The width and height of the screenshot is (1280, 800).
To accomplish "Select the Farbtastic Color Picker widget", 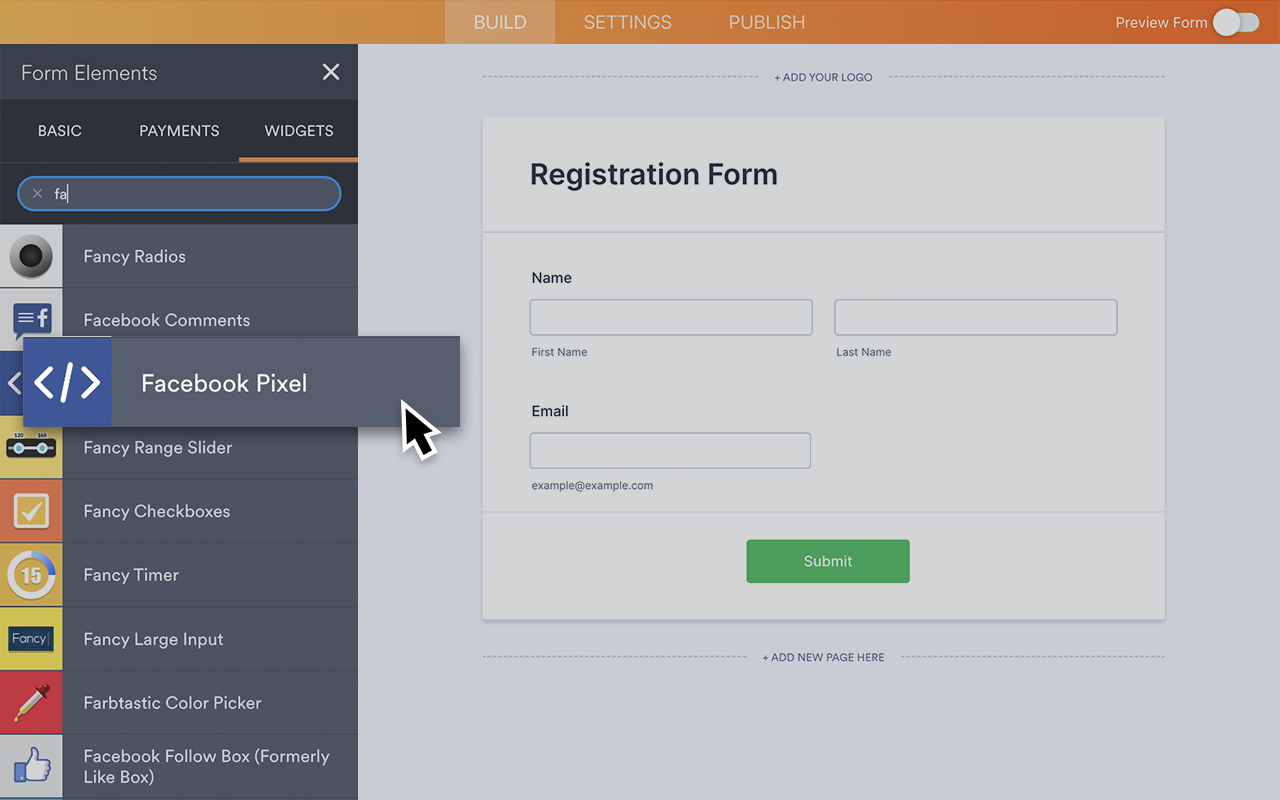I will pyautogui.click(x=31, y=702).
